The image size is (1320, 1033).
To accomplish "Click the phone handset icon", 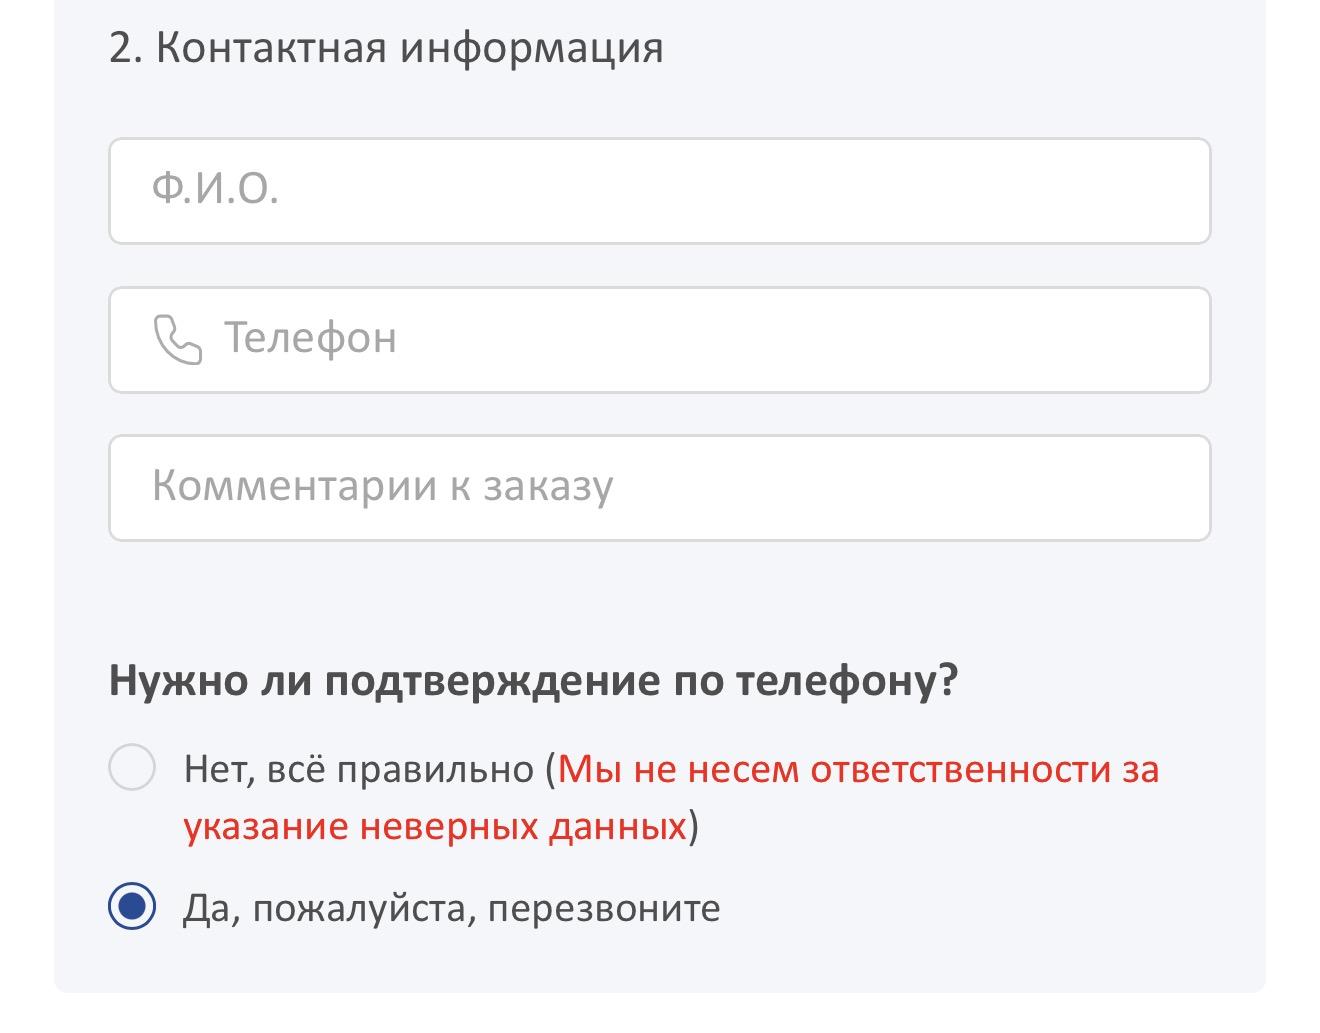I will click(x=177, y=340).
